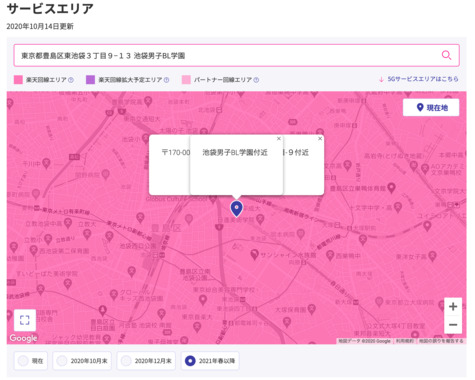Image resolution: width=475 pixels, height=380 pixels.
Task: Click the 現在地 current location button
Action: 431,107
